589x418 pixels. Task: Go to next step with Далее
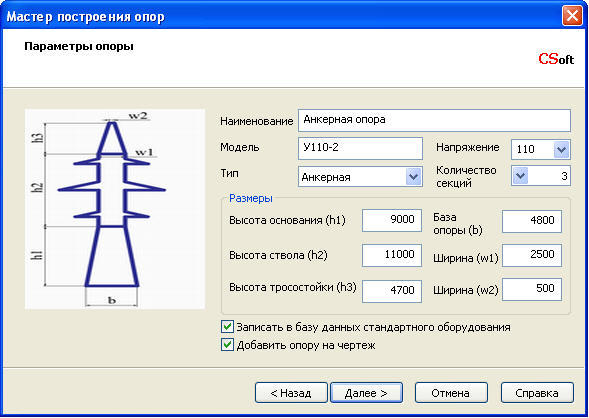(x=366, y=393)
